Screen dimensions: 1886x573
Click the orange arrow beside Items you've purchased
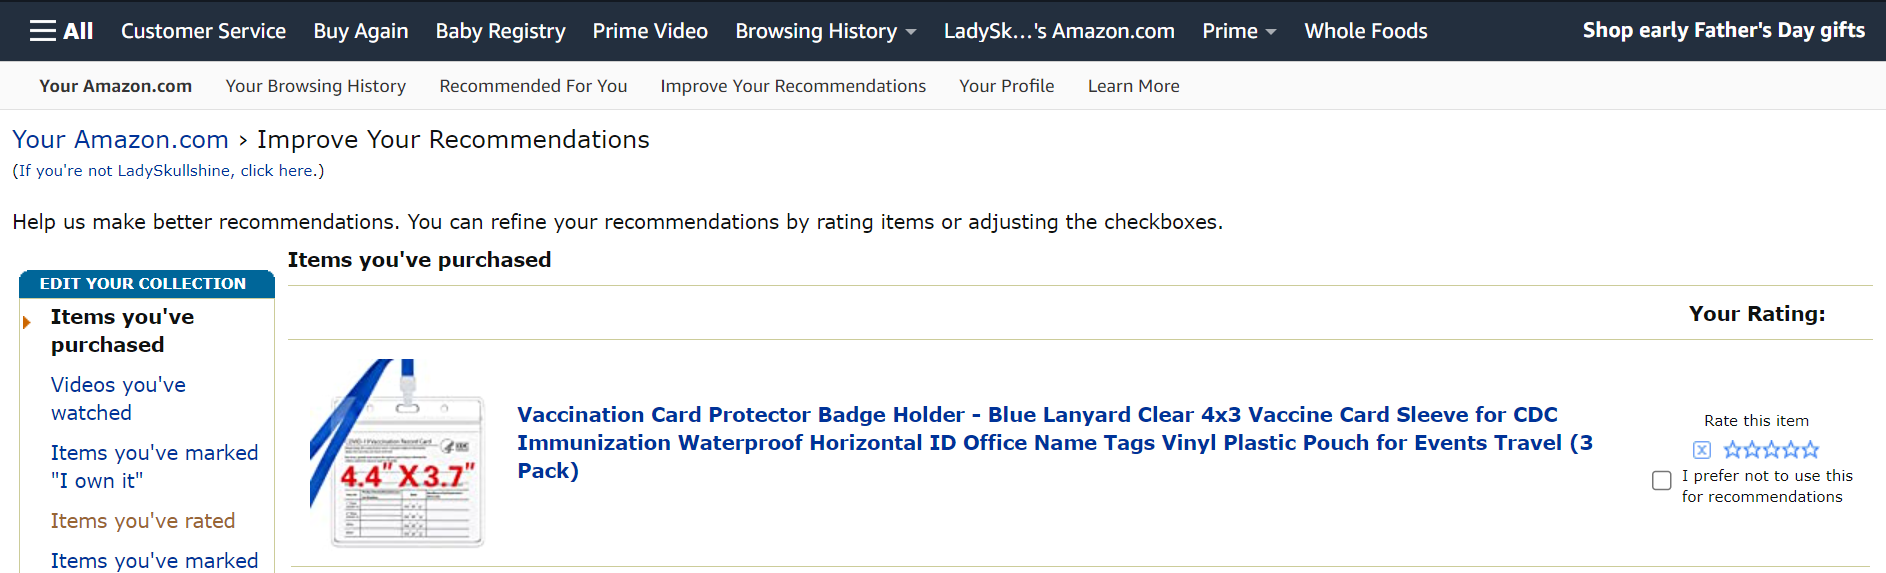coord(27,322)
